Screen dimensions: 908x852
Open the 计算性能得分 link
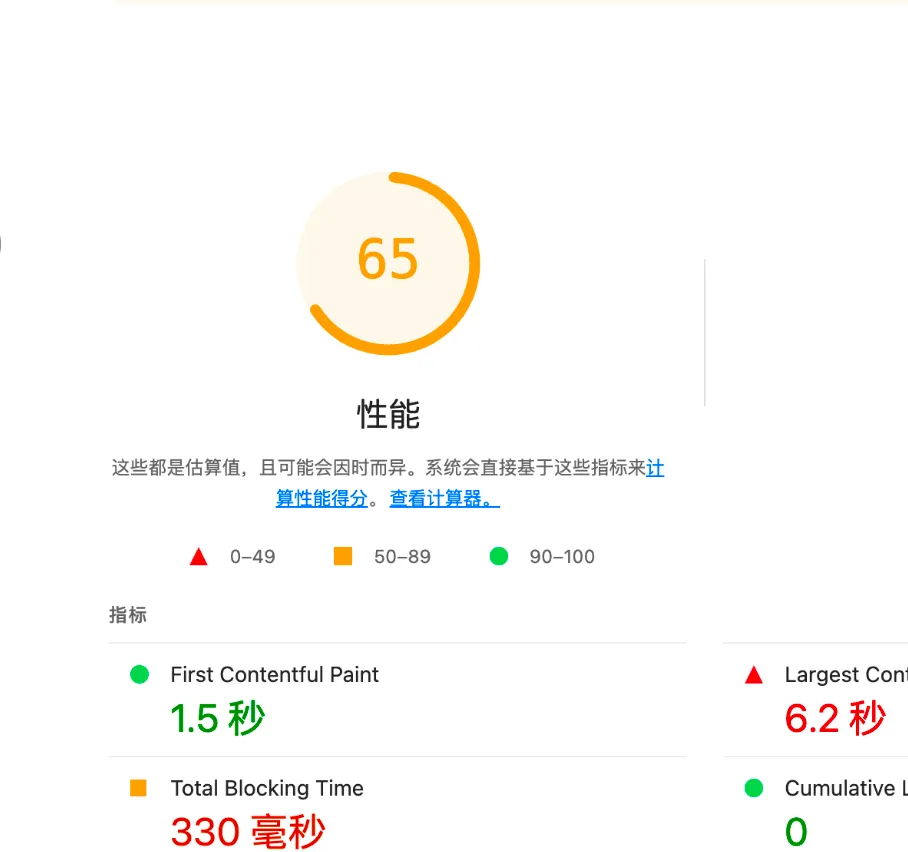(x=322, y=498)
